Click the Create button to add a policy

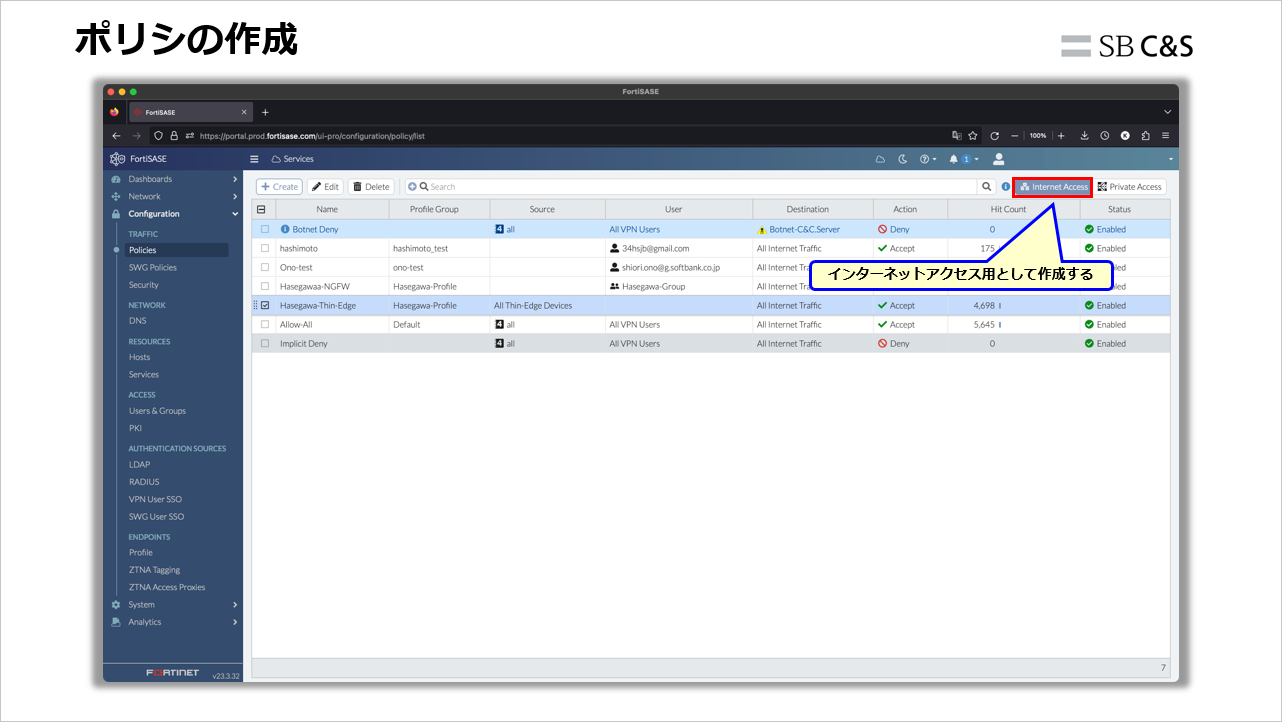coord(279,186)
